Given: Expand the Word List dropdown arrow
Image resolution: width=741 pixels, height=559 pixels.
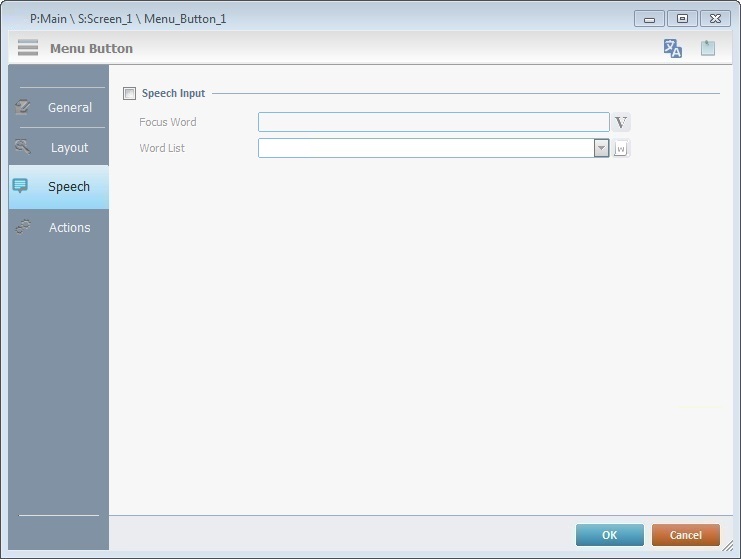Looking at the screenshot, I should pos(601,148).
